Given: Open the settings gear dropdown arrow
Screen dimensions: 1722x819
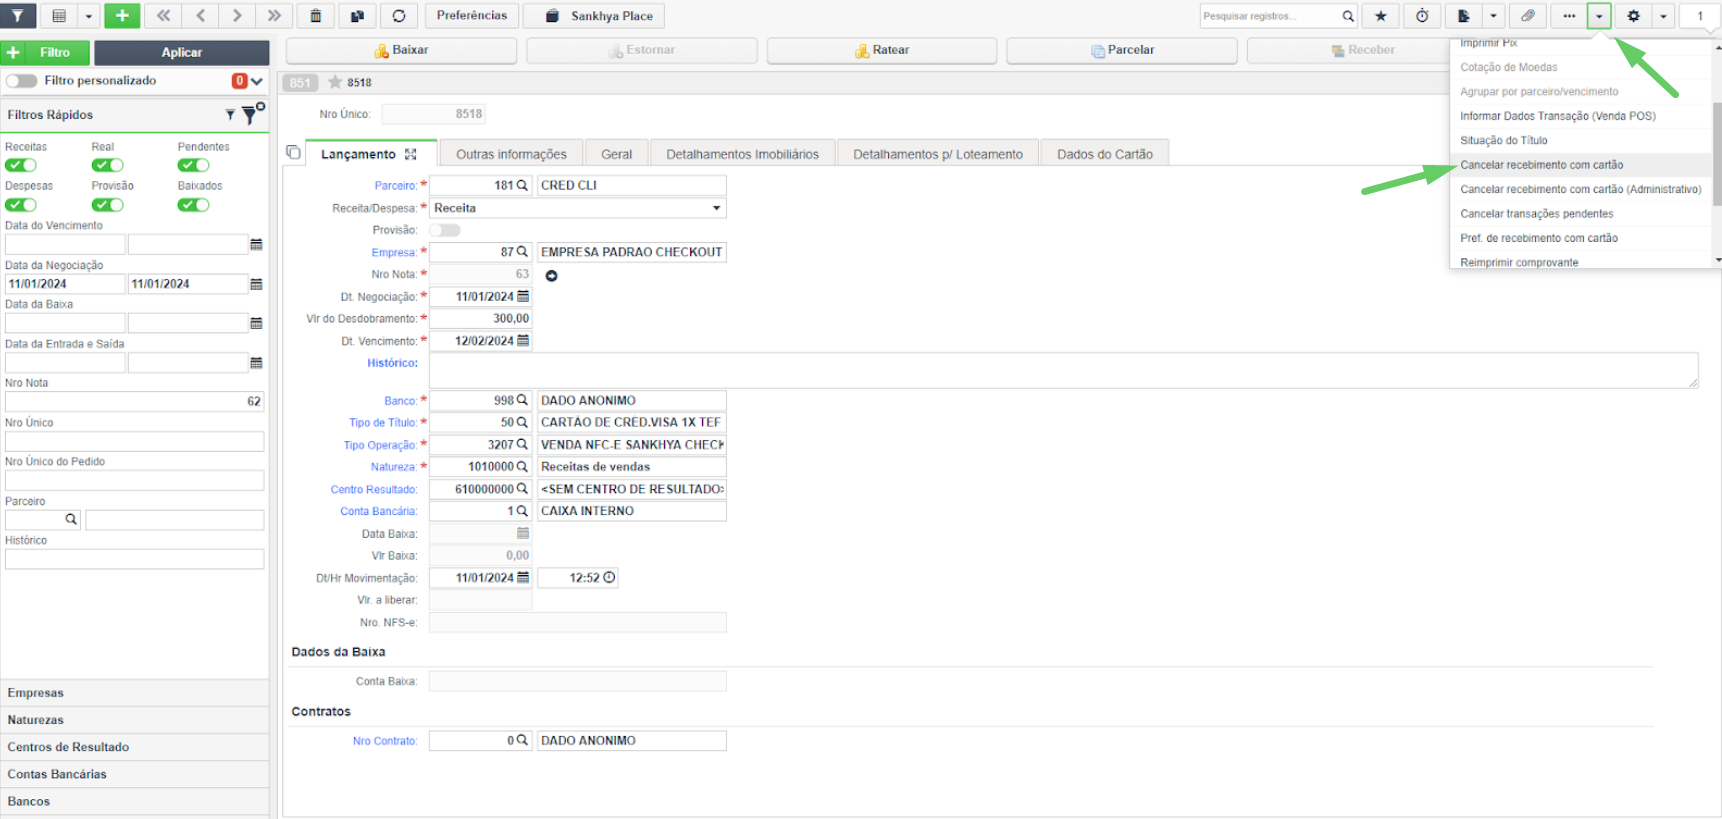Looking at the screenshot, I should (1663, 16).
